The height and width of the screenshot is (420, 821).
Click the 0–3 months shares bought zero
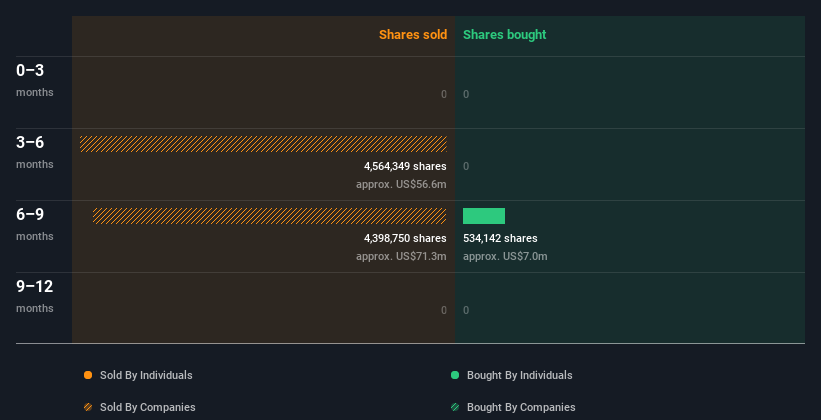click(x=466, y=94)
